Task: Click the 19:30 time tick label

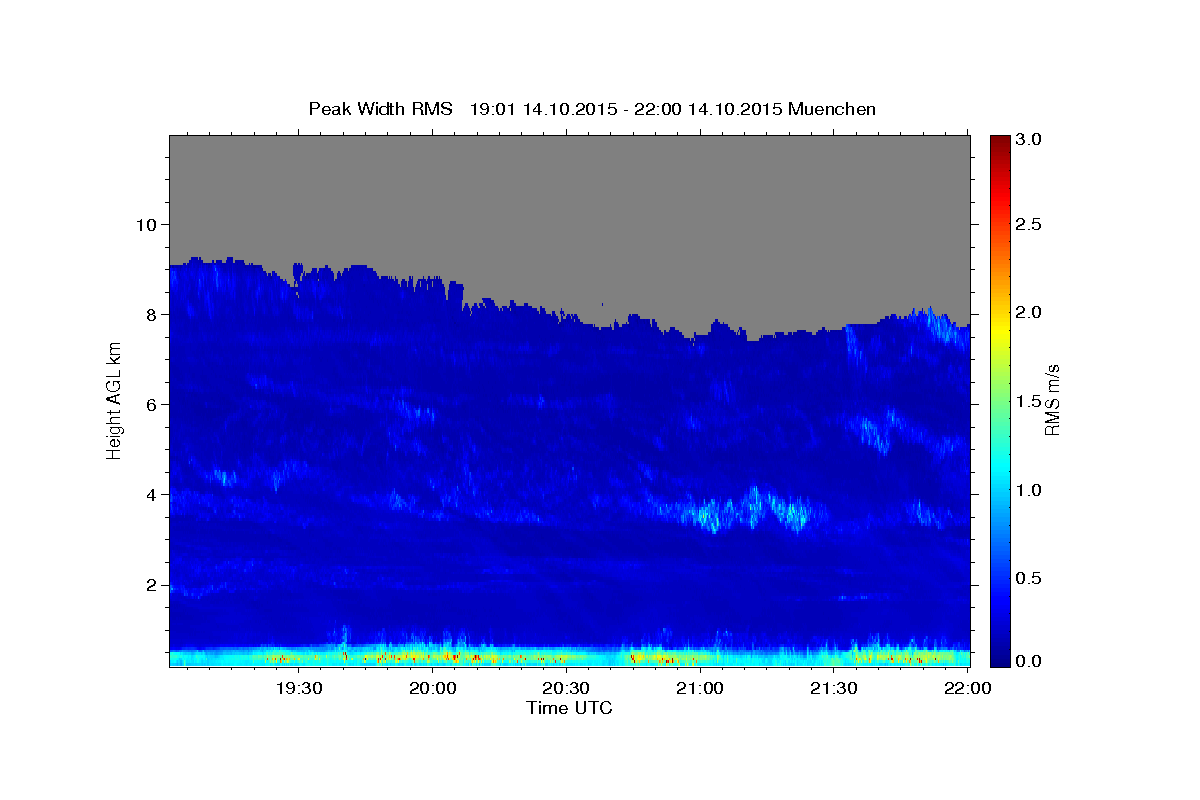Action: (299, 689)
